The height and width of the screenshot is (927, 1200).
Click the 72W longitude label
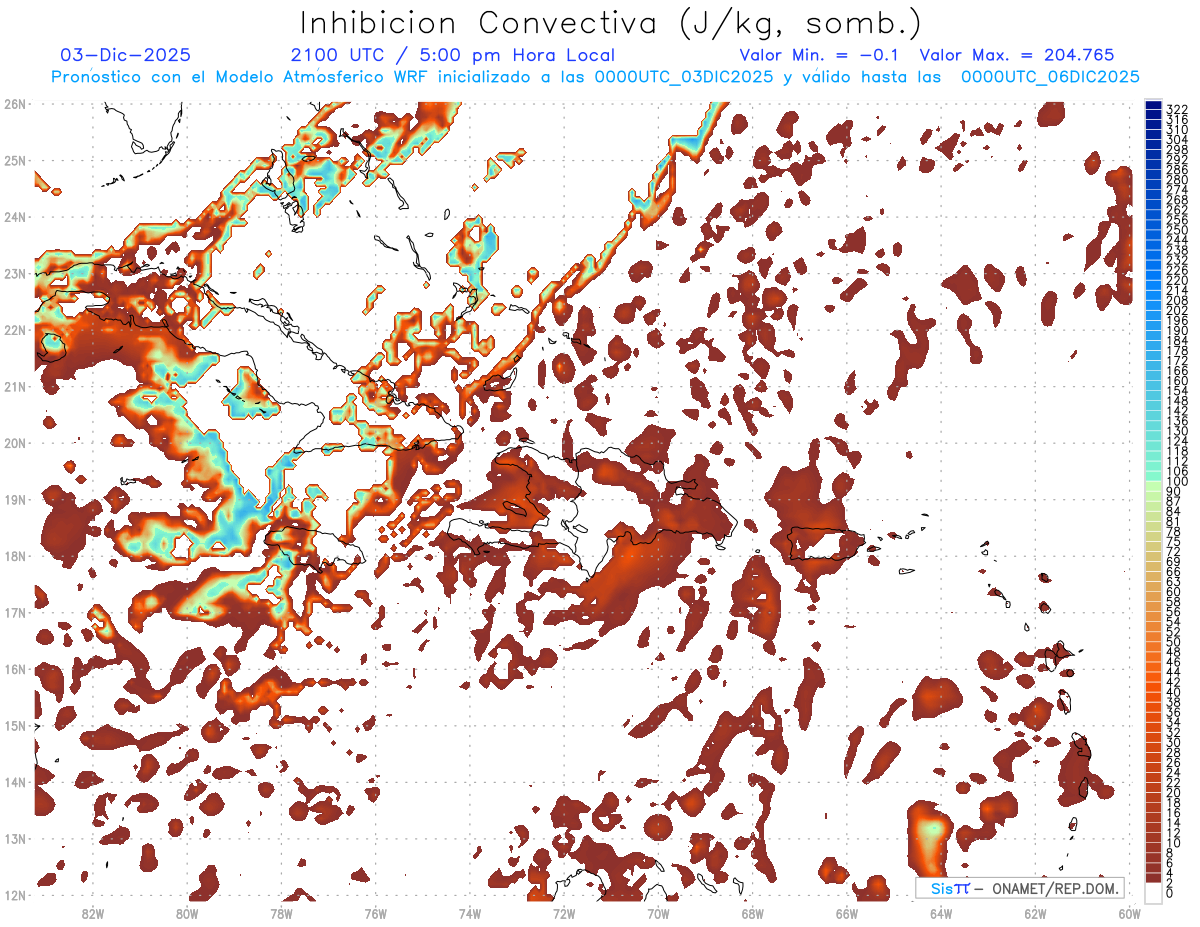(564, 913)
